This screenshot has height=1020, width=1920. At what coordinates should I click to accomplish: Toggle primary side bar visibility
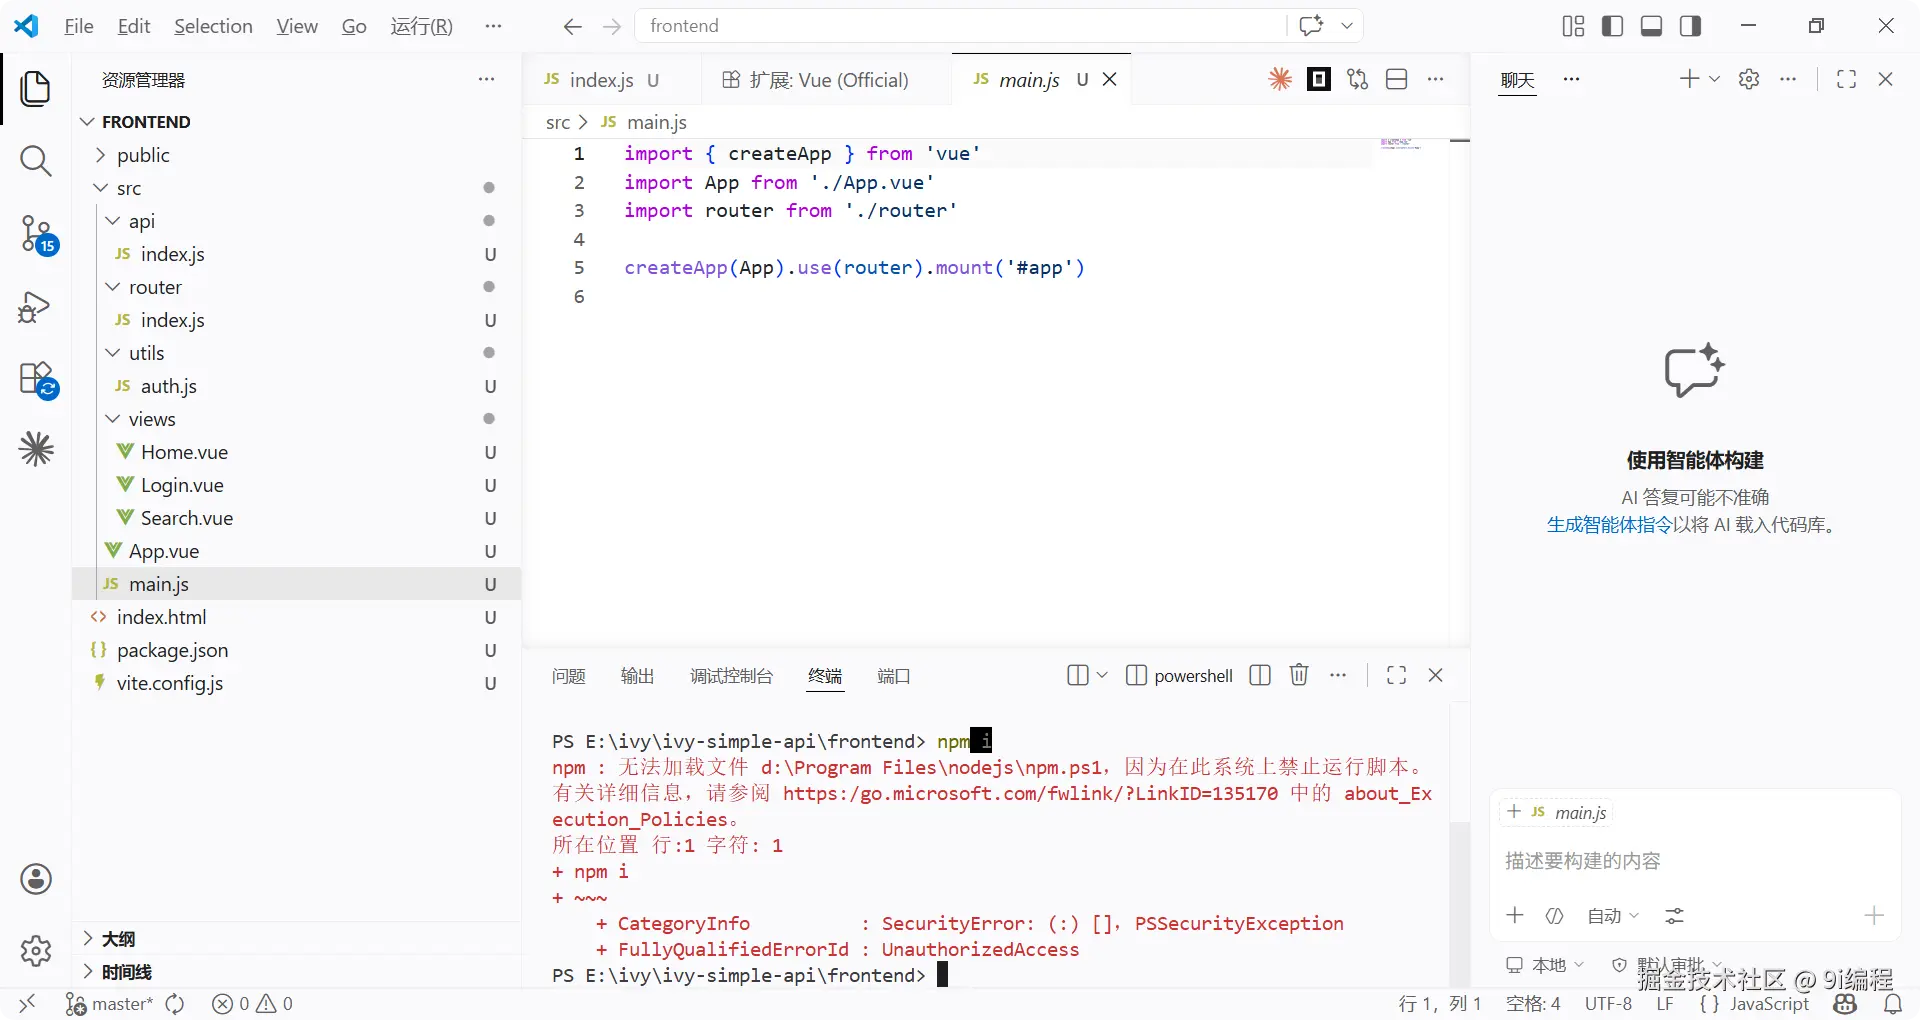tap(1612, 26)
